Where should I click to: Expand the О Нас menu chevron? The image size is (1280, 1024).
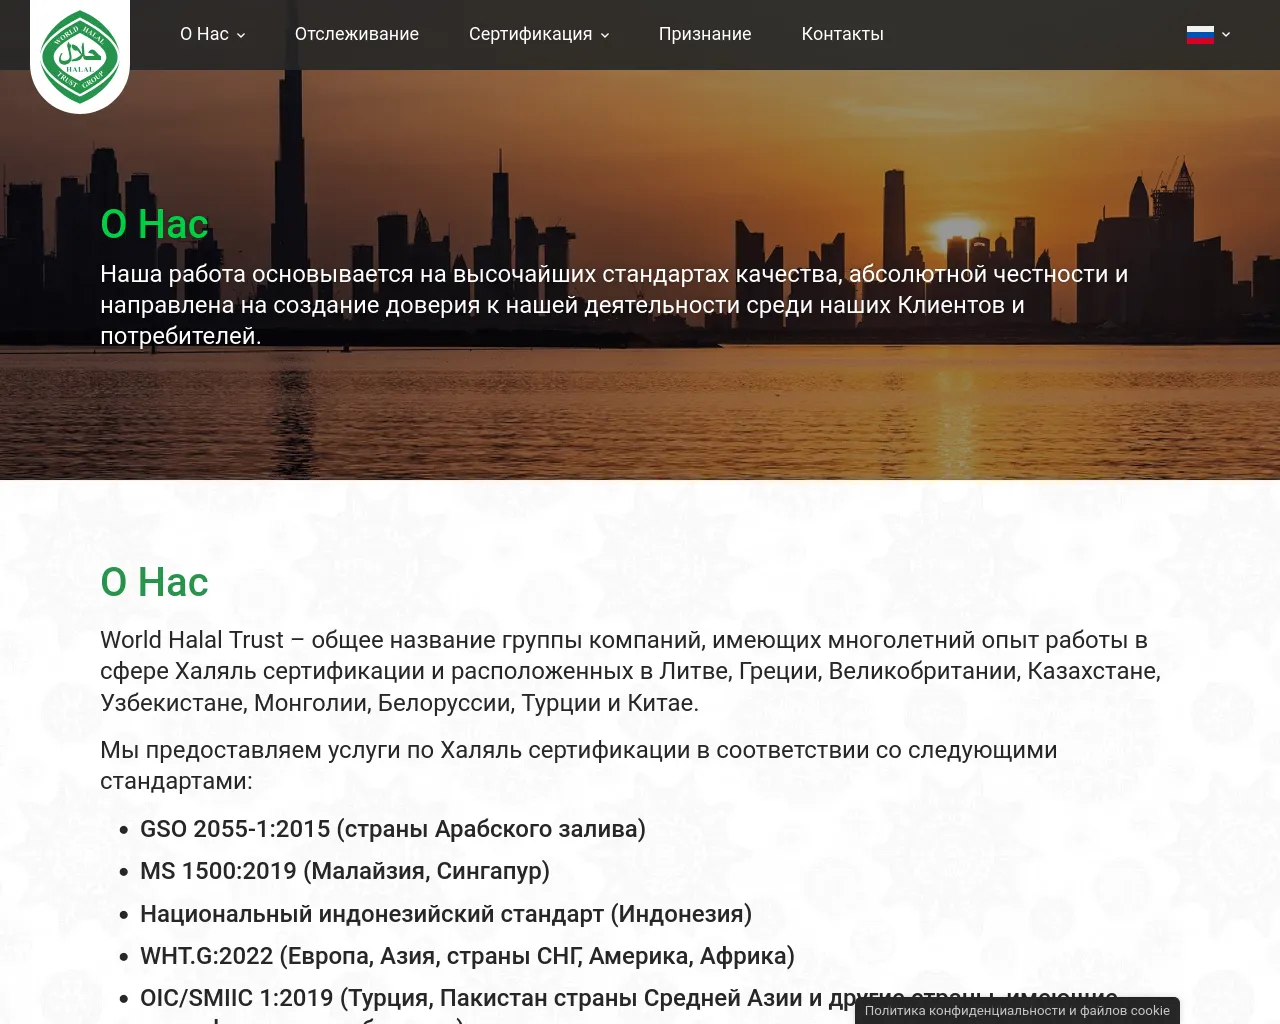tap(241, 35)
